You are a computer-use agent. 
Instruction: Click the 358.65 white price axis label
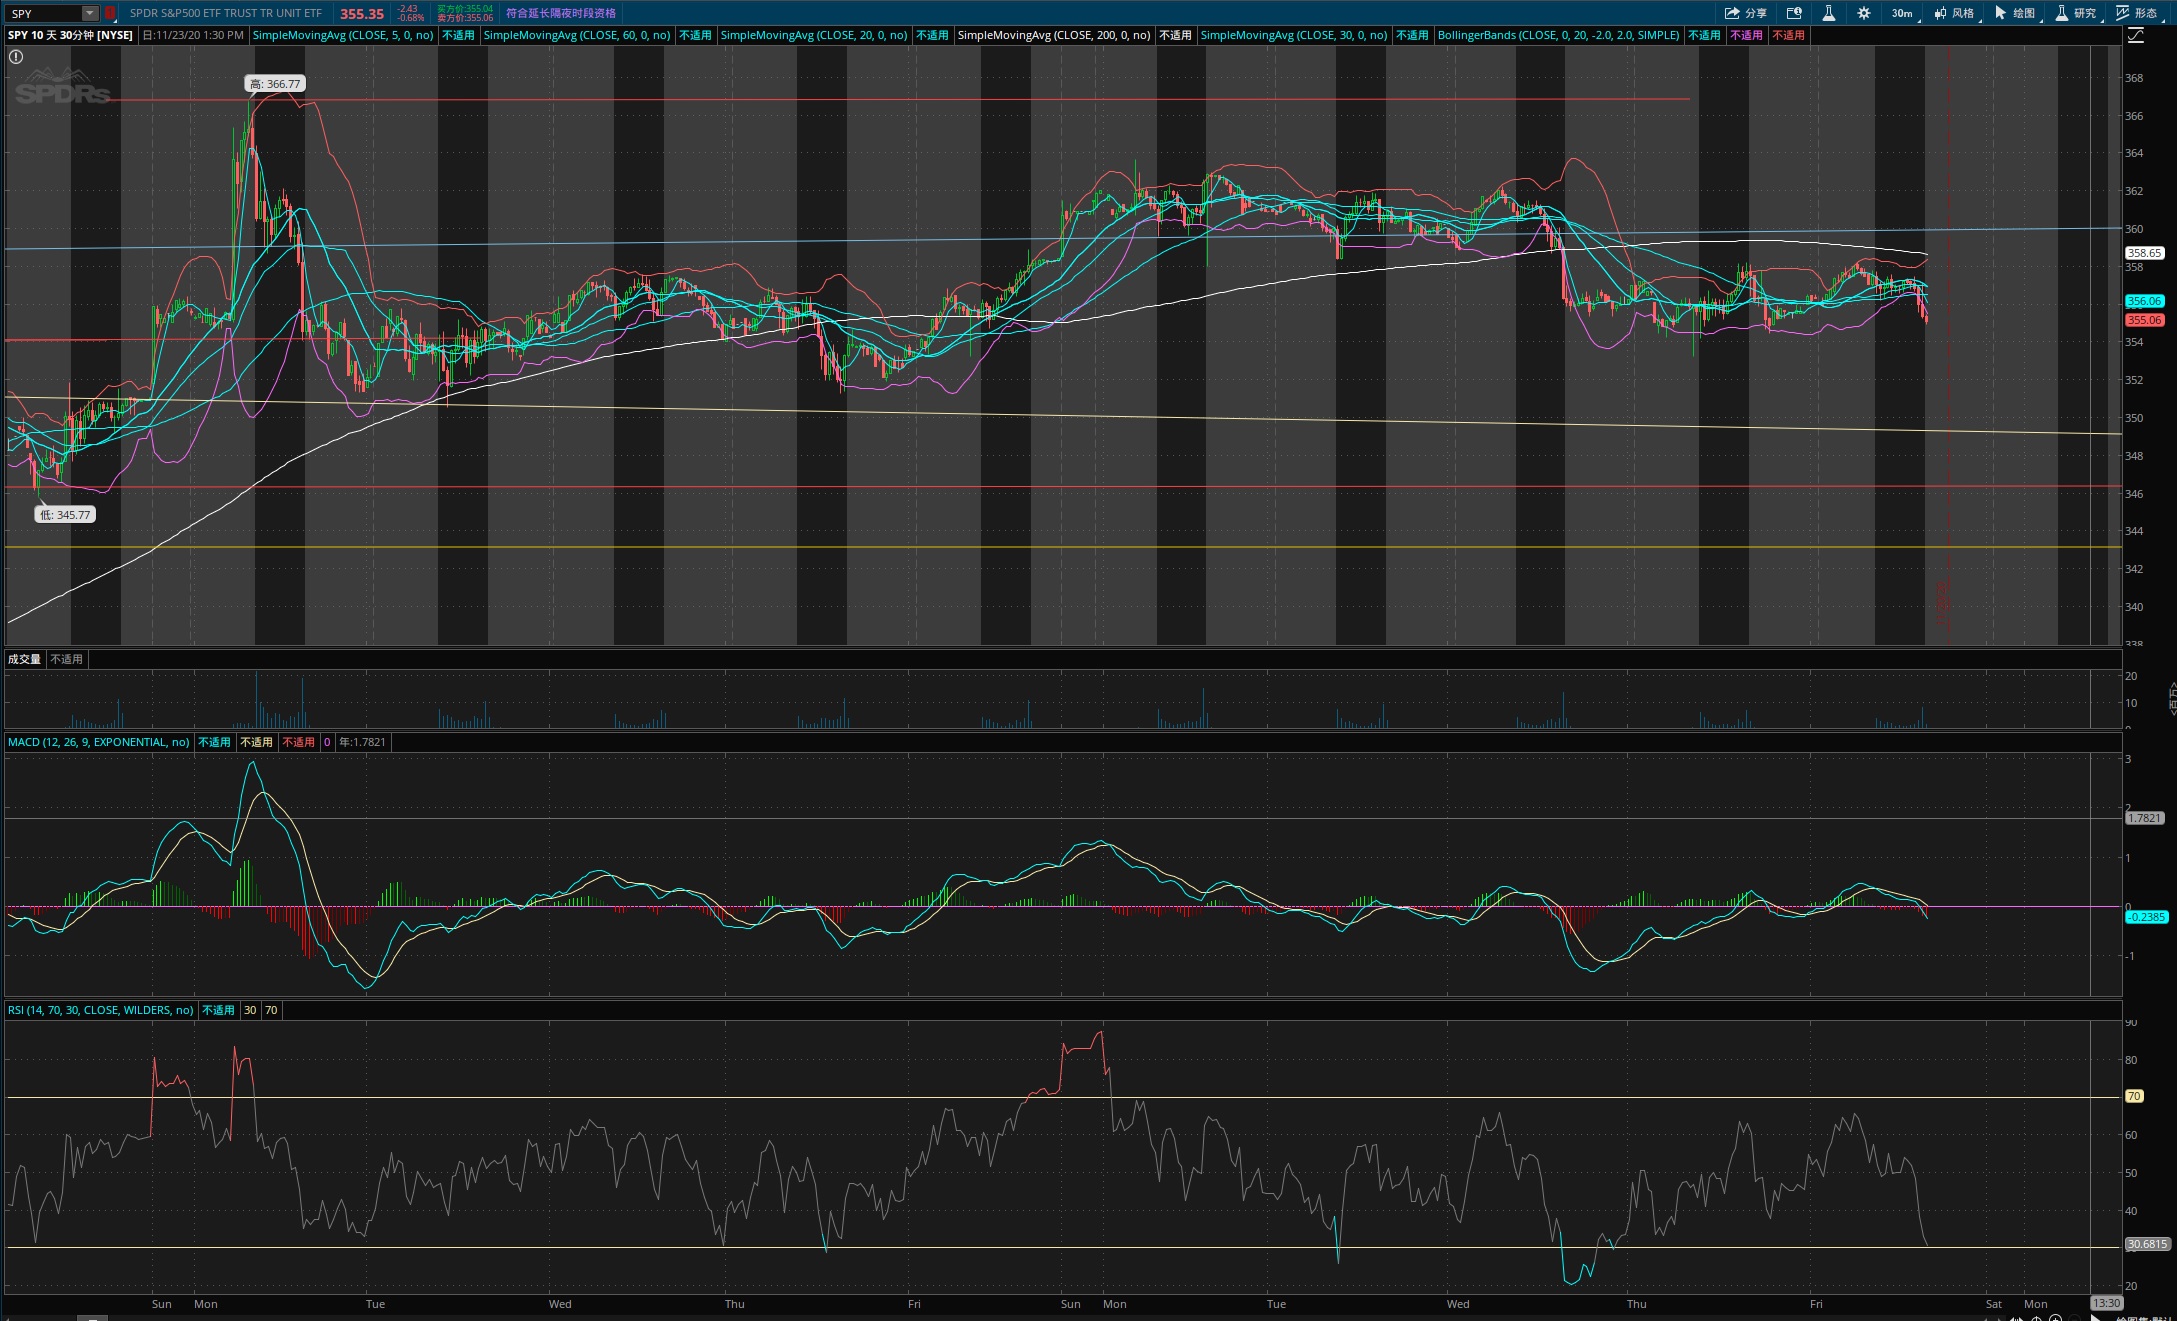click(2144, 253)
